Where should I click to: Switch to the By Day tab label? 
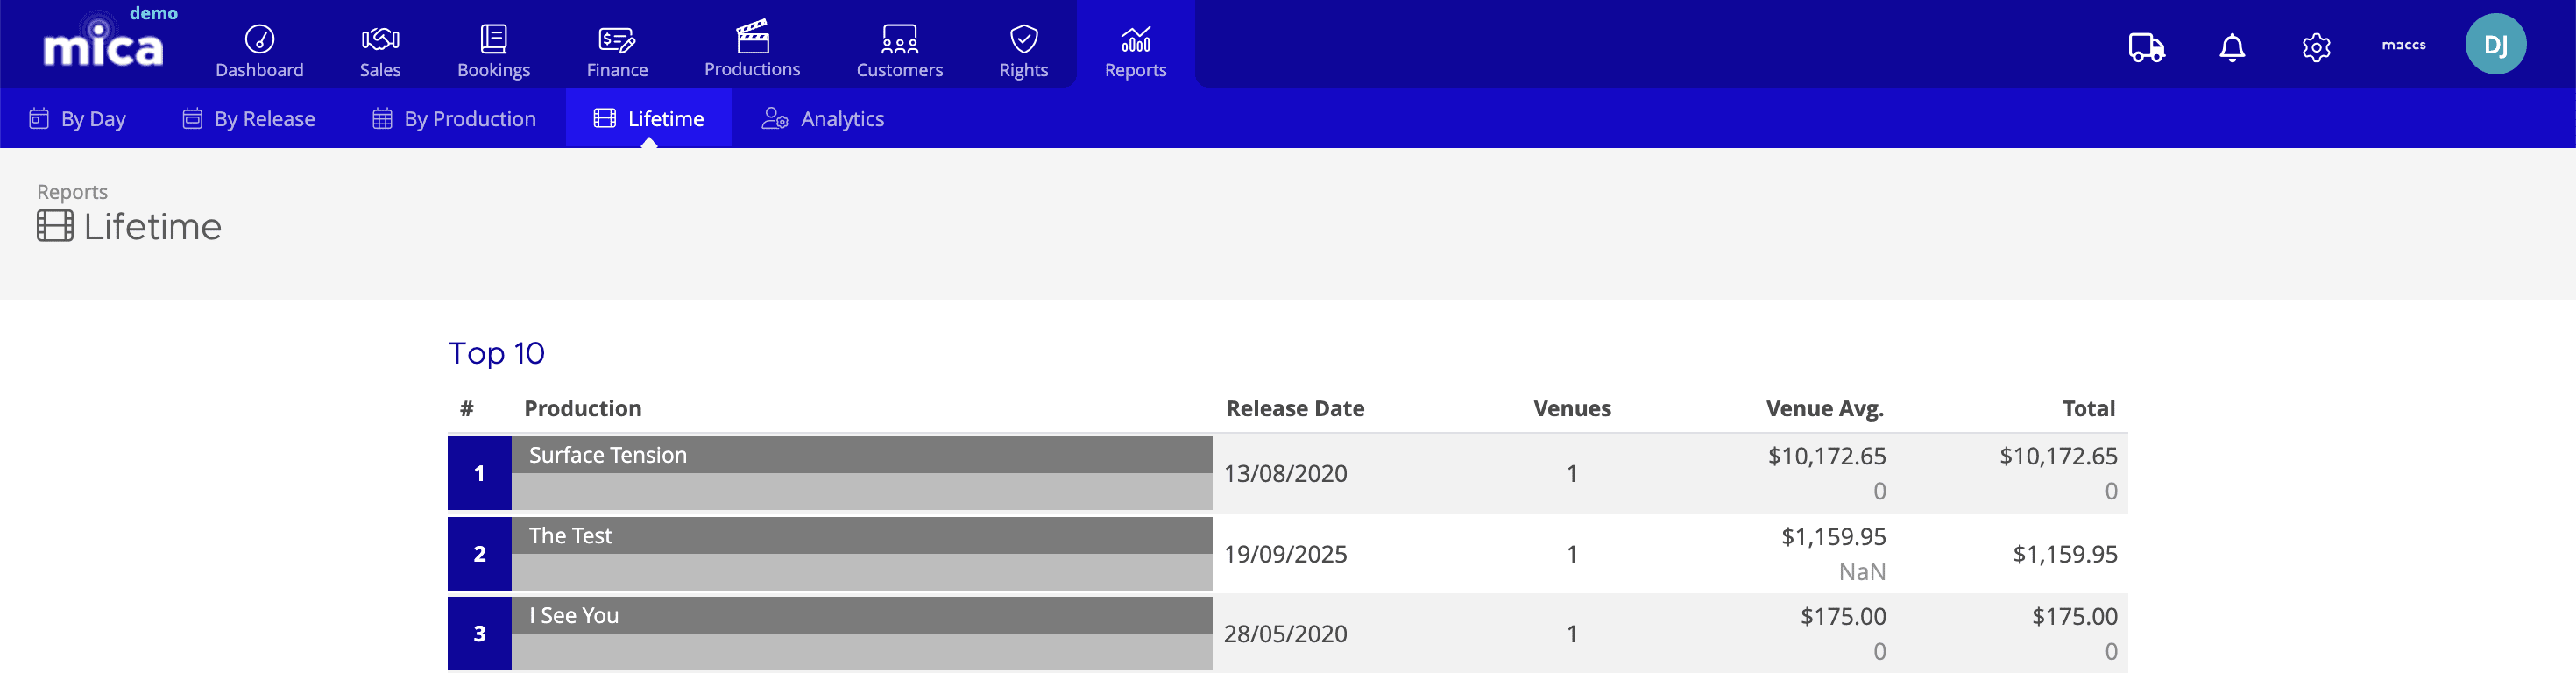93,119
